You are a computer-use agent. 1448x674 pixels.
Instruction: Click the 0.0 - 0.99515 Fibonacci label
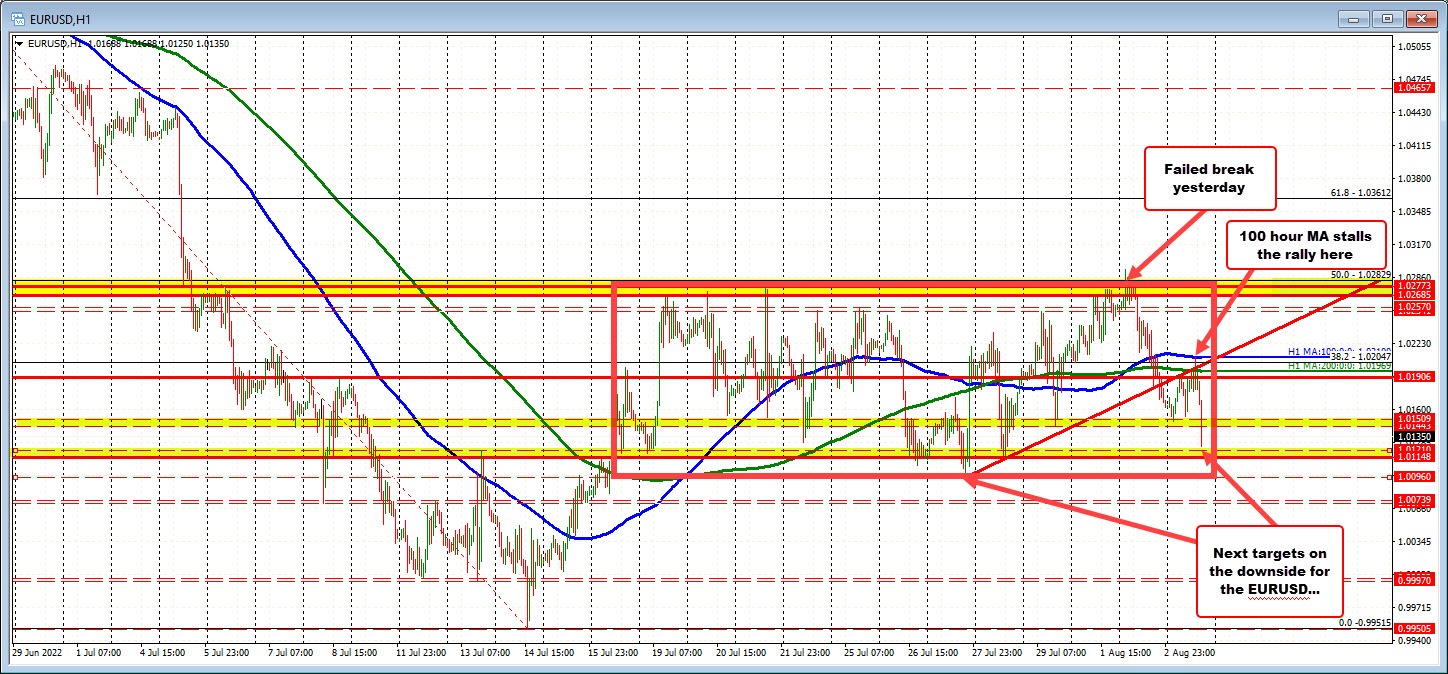(1365, 622)
